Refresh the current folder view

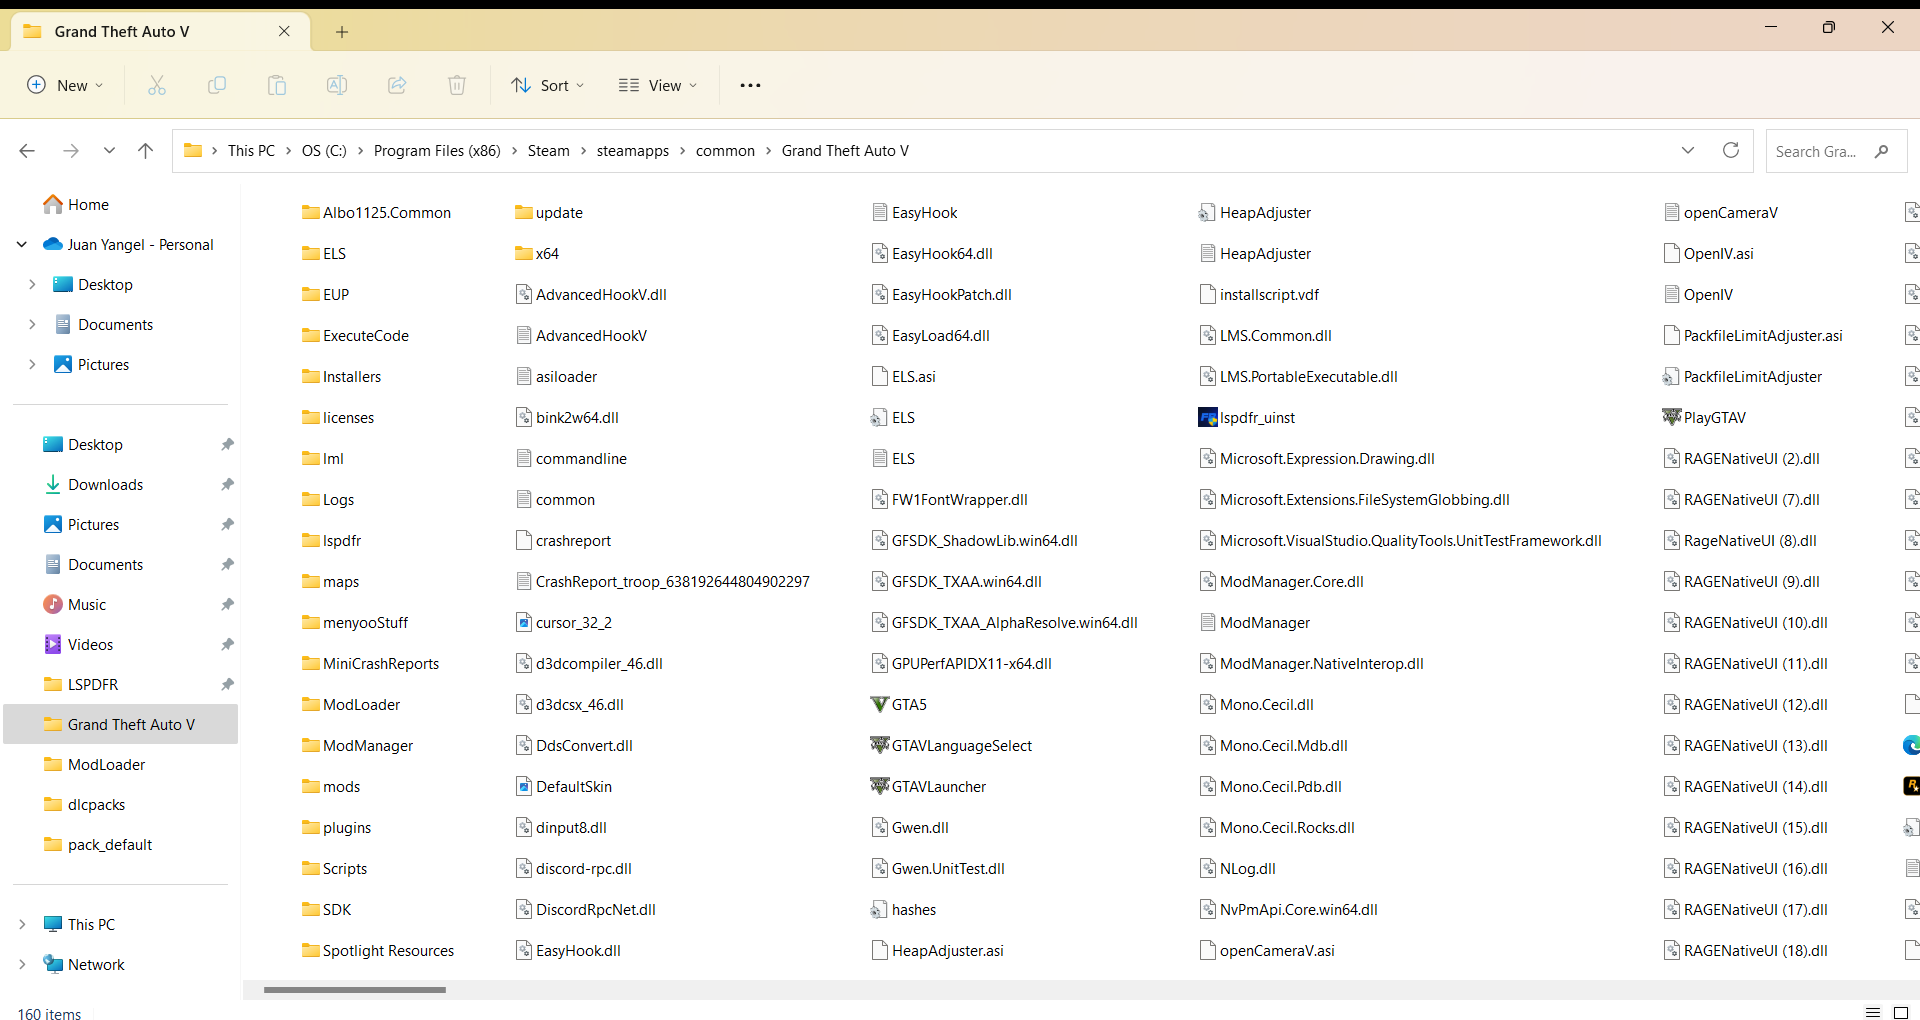tap(1731, 151)
